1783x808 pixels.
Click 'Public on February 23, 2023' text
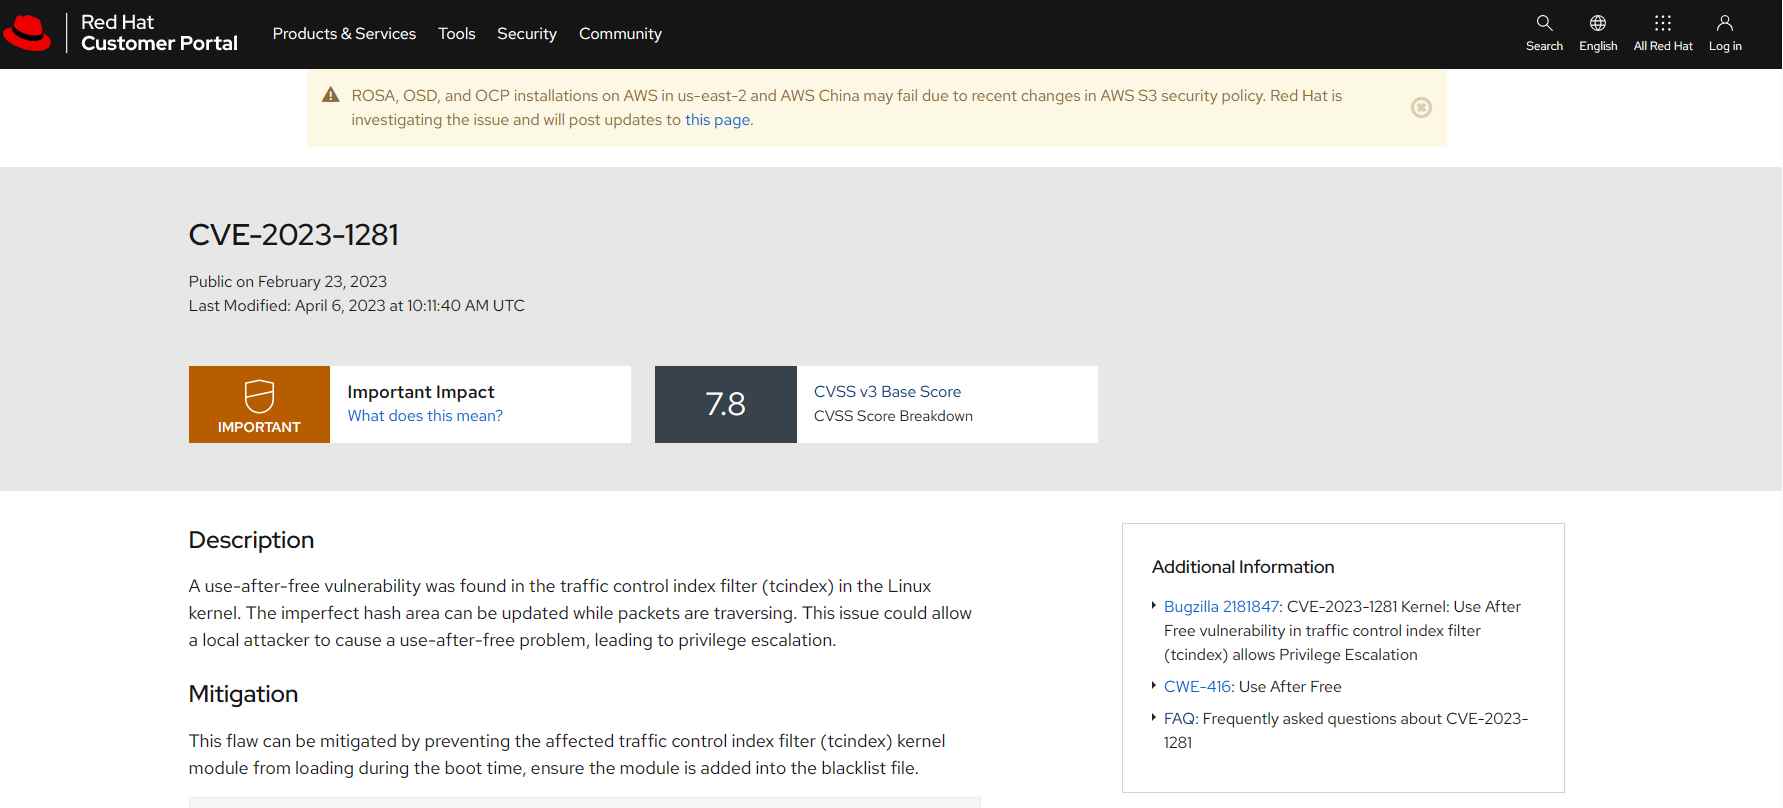[288, 282]
